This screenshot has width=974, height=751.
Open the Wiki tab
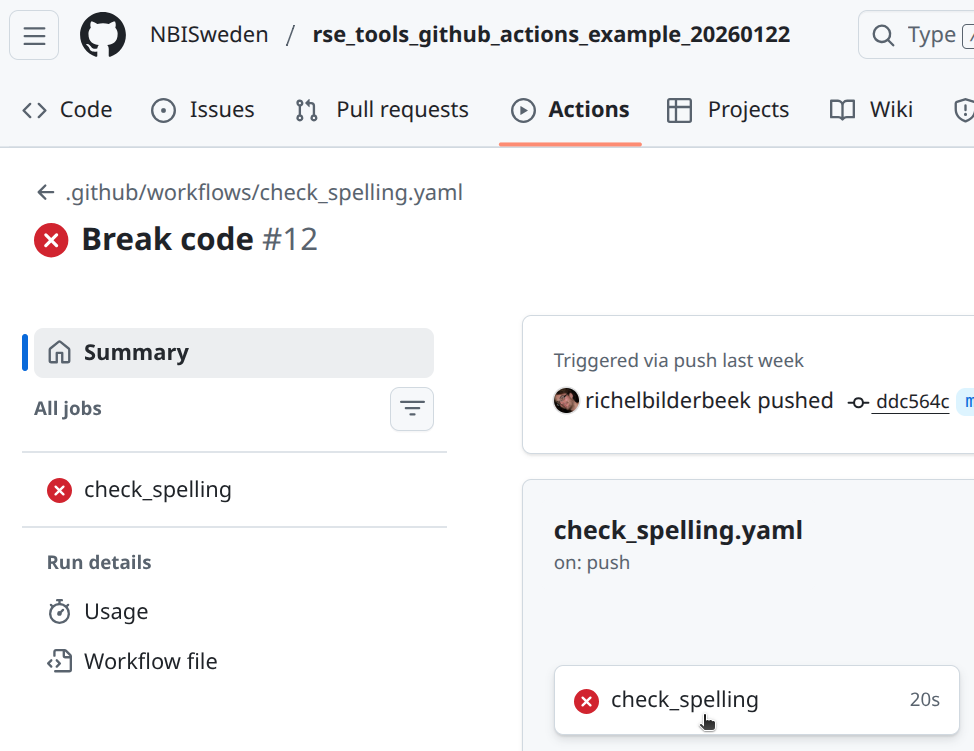[x=871, y=110]
